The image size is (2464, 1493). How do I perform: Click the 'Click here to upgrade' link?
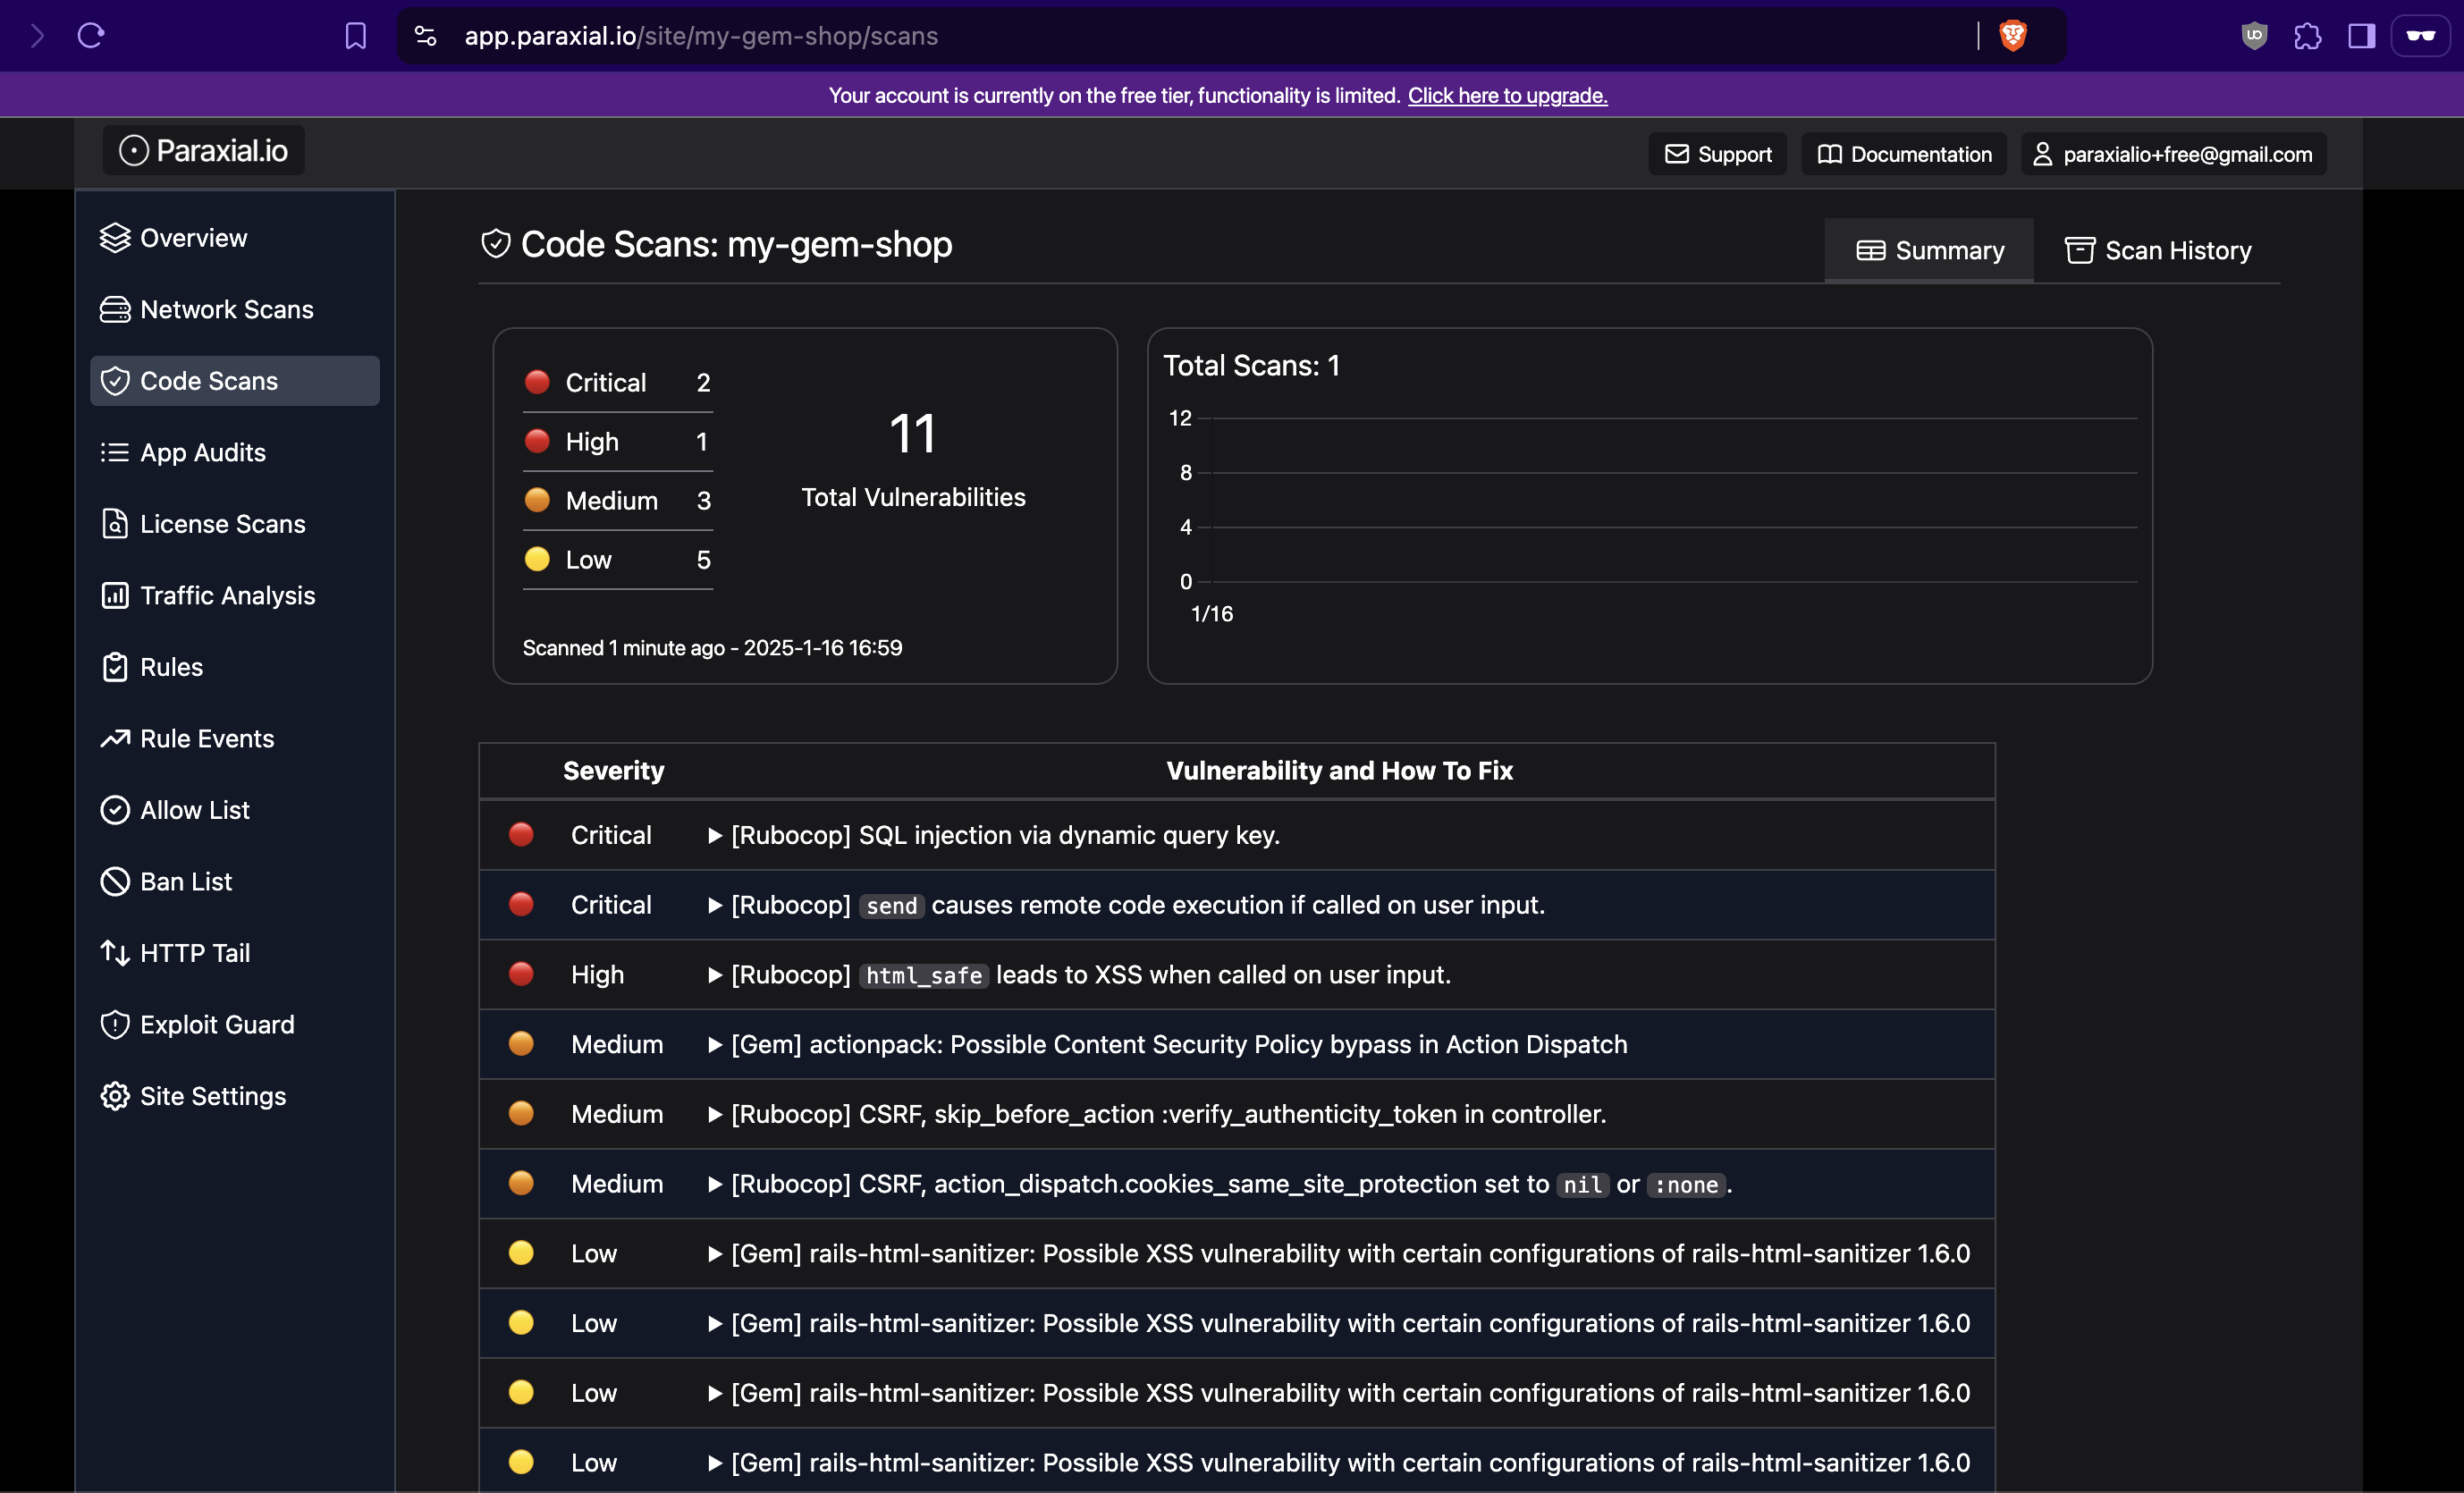1507,95
